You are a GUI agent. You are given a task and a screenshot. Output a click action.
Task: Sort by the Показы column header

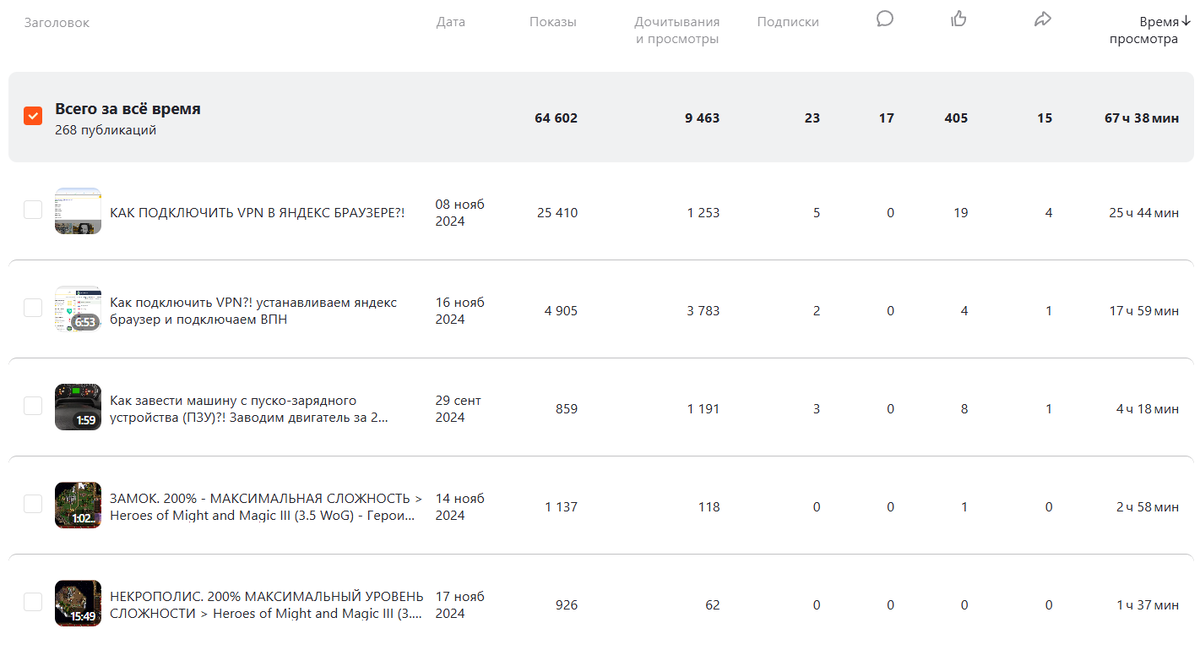click(x=553, y=22)
